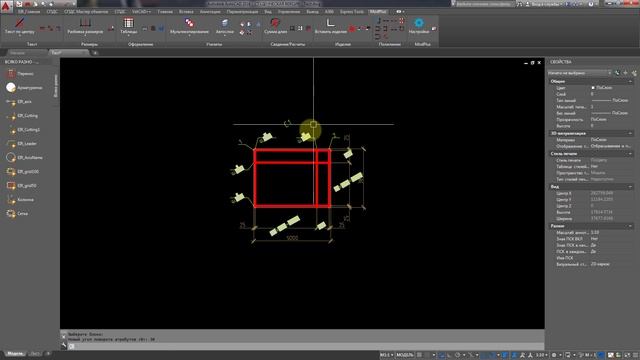The height and width of the screenshot is (360, 640).
Task: Open the Автослои tool
Action: [x=224, y=26]
